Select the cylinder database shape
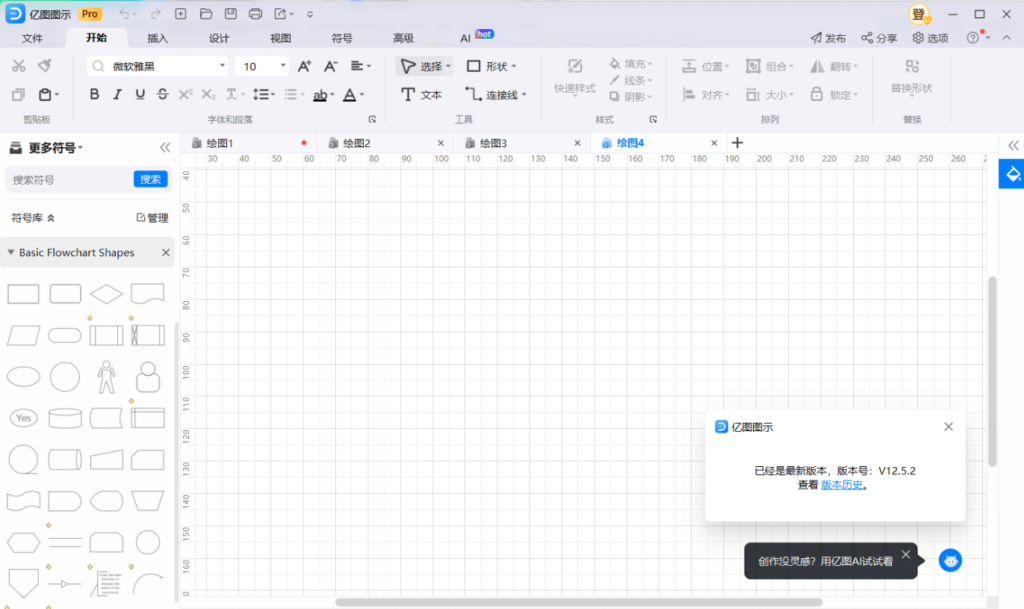This screenshot has width=1024, height=609. (x=65, y=418)
